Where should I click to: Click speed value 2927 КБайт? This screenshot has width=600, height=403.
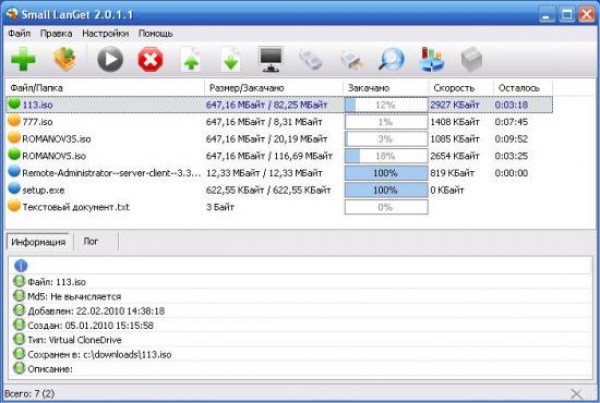click(455, 105)
